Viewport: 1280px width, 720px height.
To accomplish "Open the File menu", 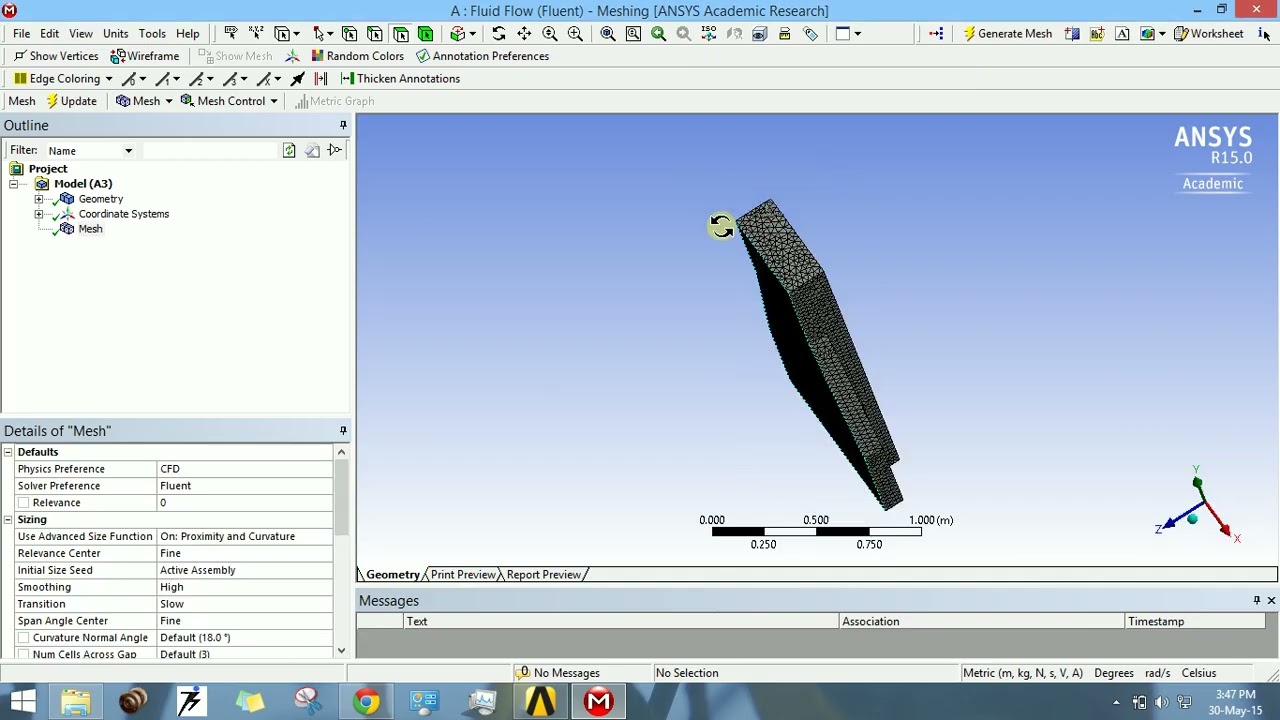I will [x=21, y=33].
